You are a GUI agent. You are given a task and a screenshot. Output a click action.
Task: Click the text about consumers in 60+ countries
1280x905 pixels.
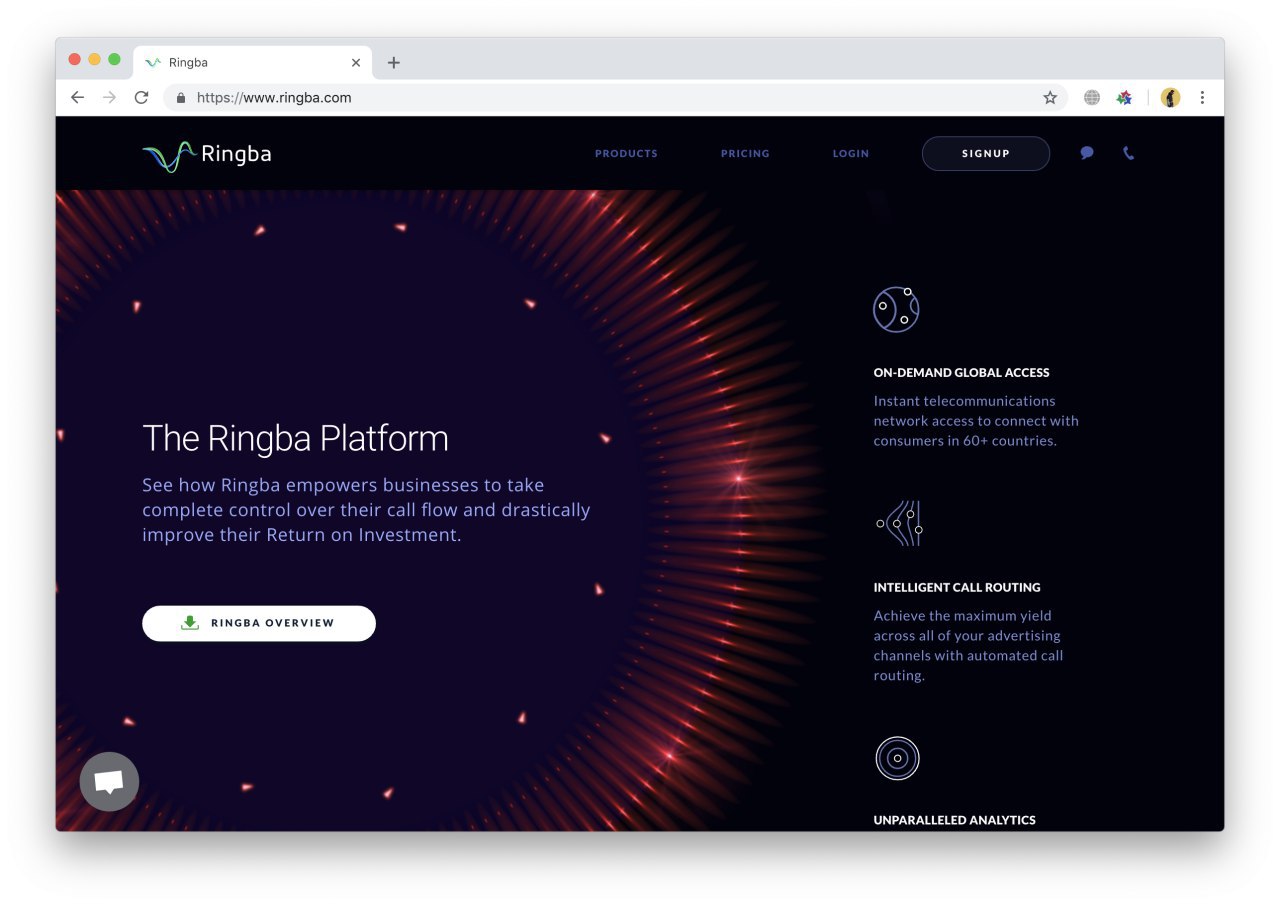click(x=976, y=421)
